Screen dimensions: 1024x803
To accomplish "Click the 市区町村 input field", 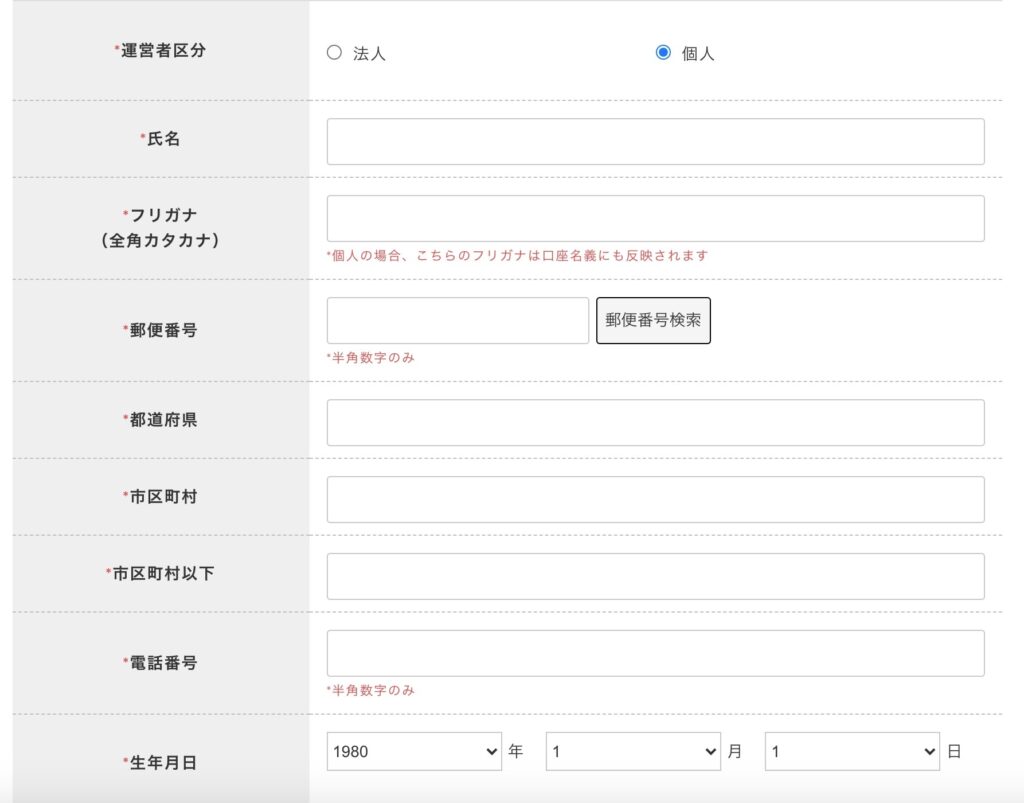I will pyautogui.click(x=655, y=499).
